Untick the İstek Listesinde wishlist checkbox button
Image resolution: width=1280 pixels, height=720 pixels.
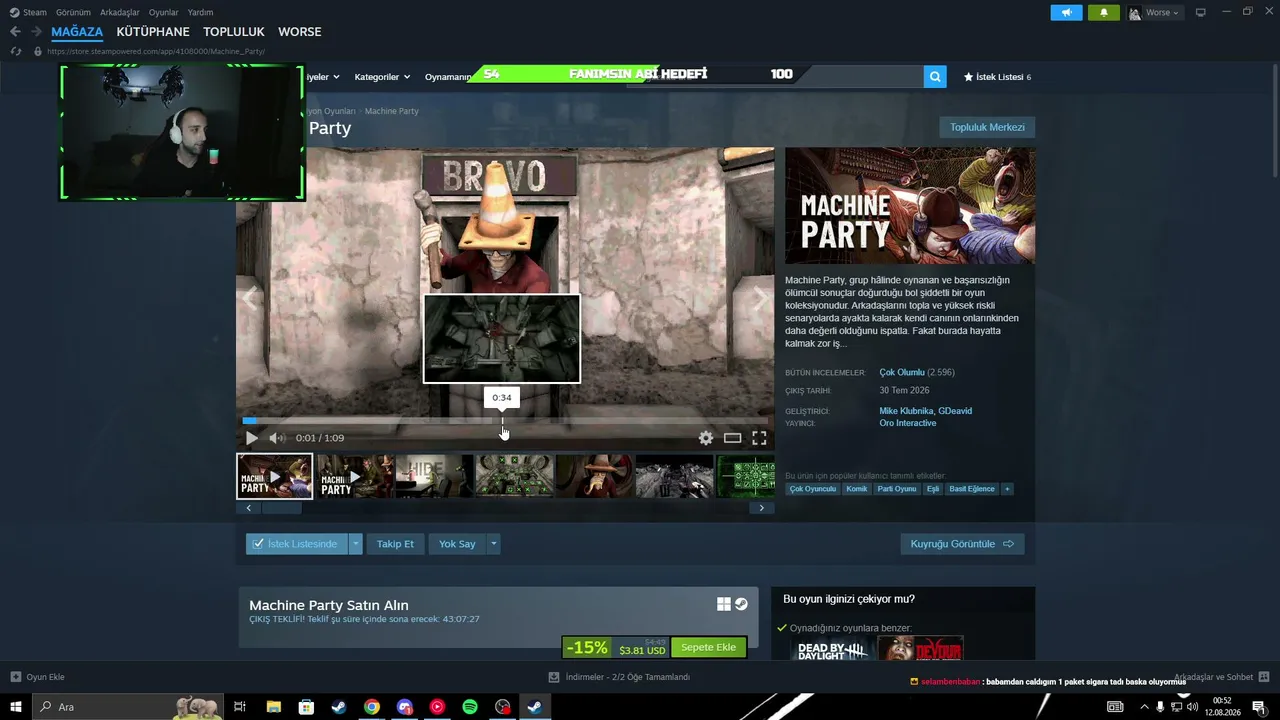(x=297, y=544)
